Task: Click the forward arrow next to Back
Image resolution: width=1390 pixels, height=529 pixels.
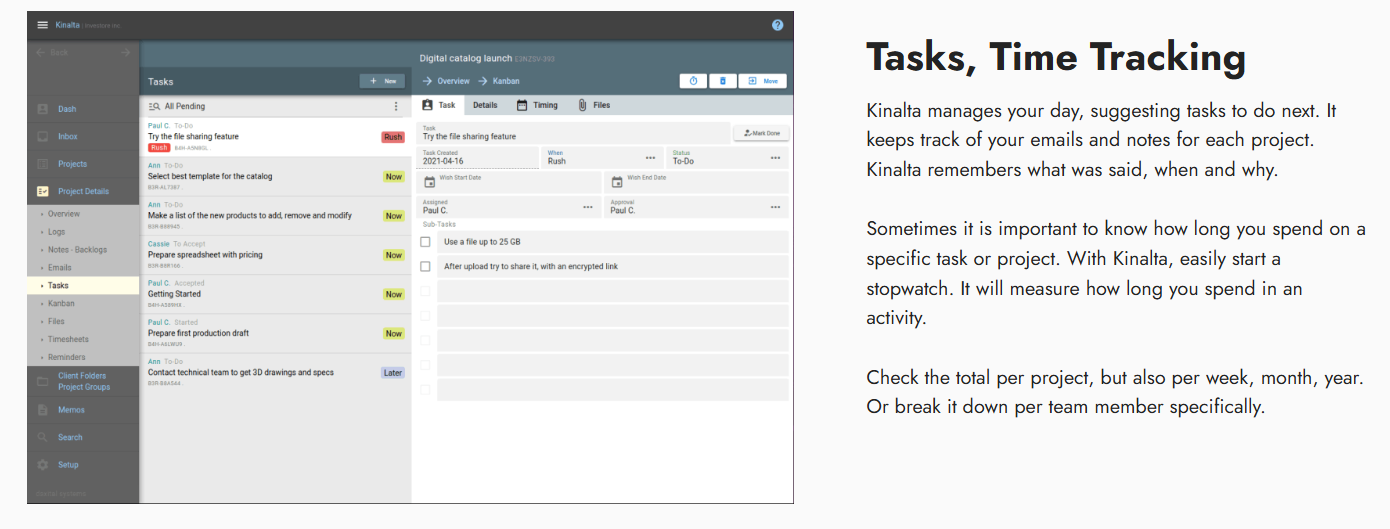Action: [x=126, y=52]
